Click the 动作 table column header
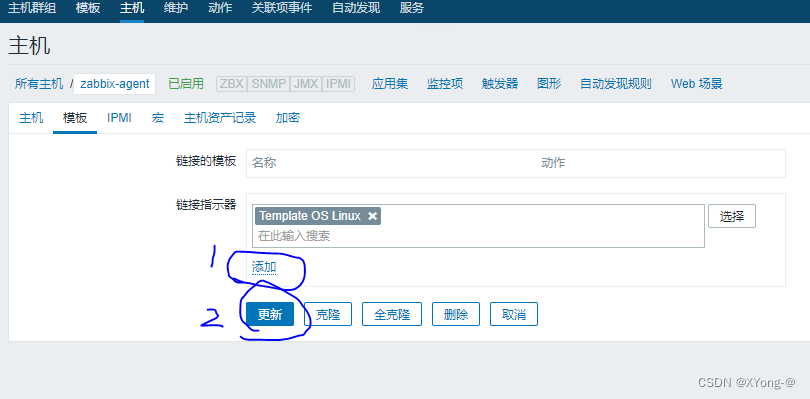 [x=553, y=163]
